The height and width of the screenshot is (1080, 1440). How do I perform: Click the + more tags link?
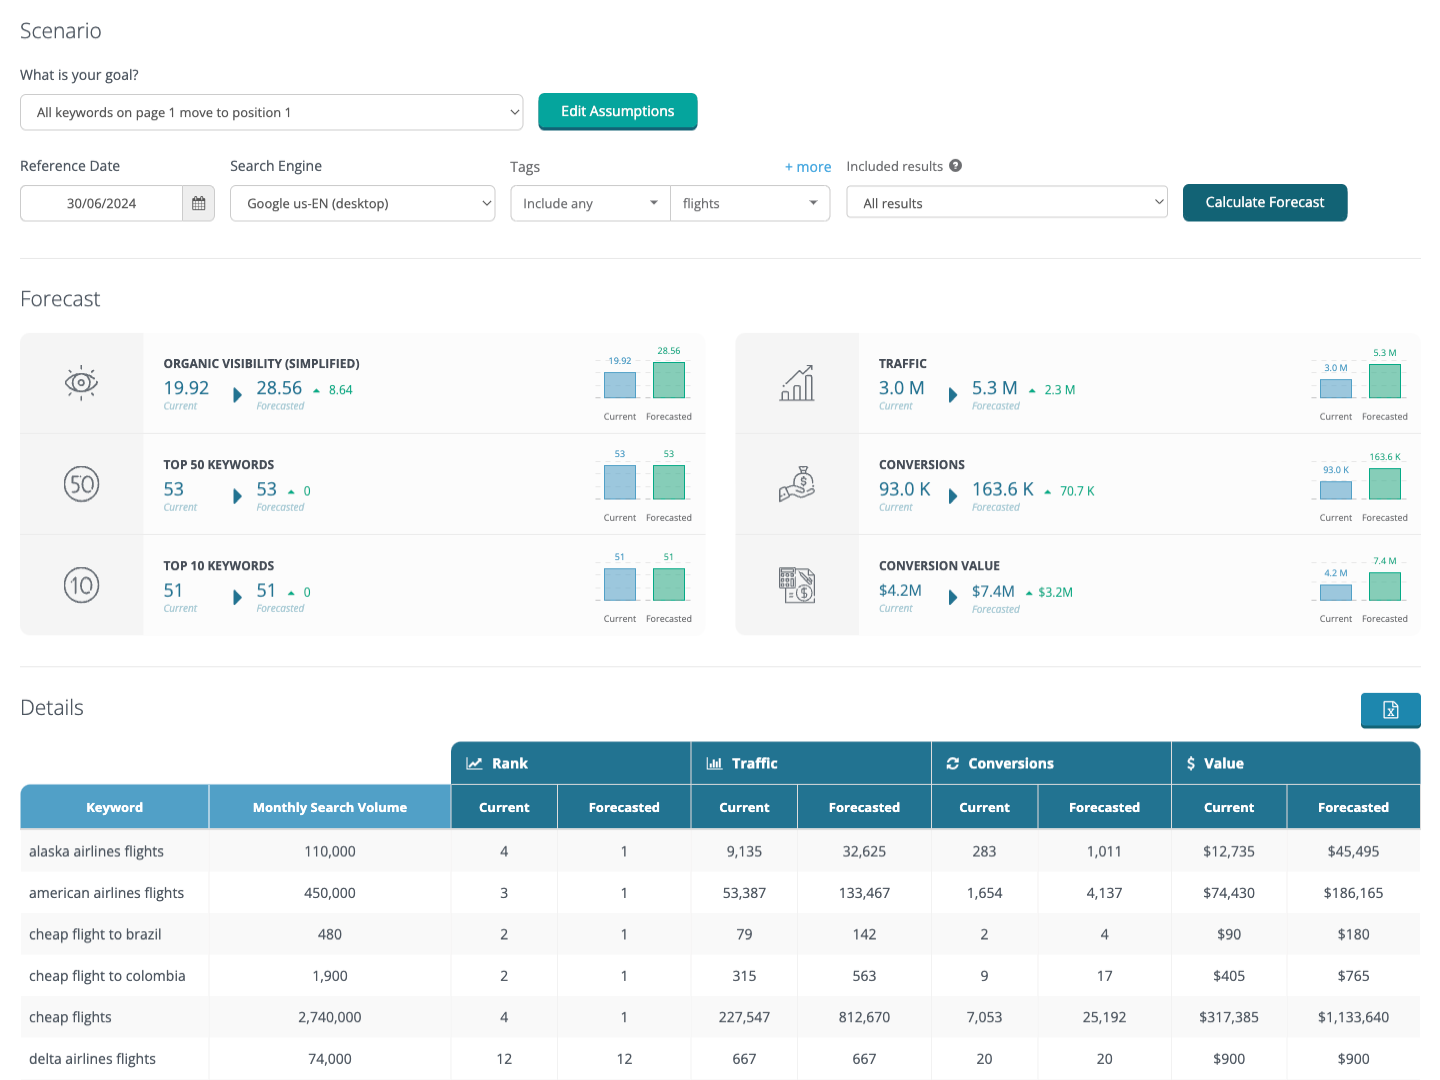coord(808,167)
